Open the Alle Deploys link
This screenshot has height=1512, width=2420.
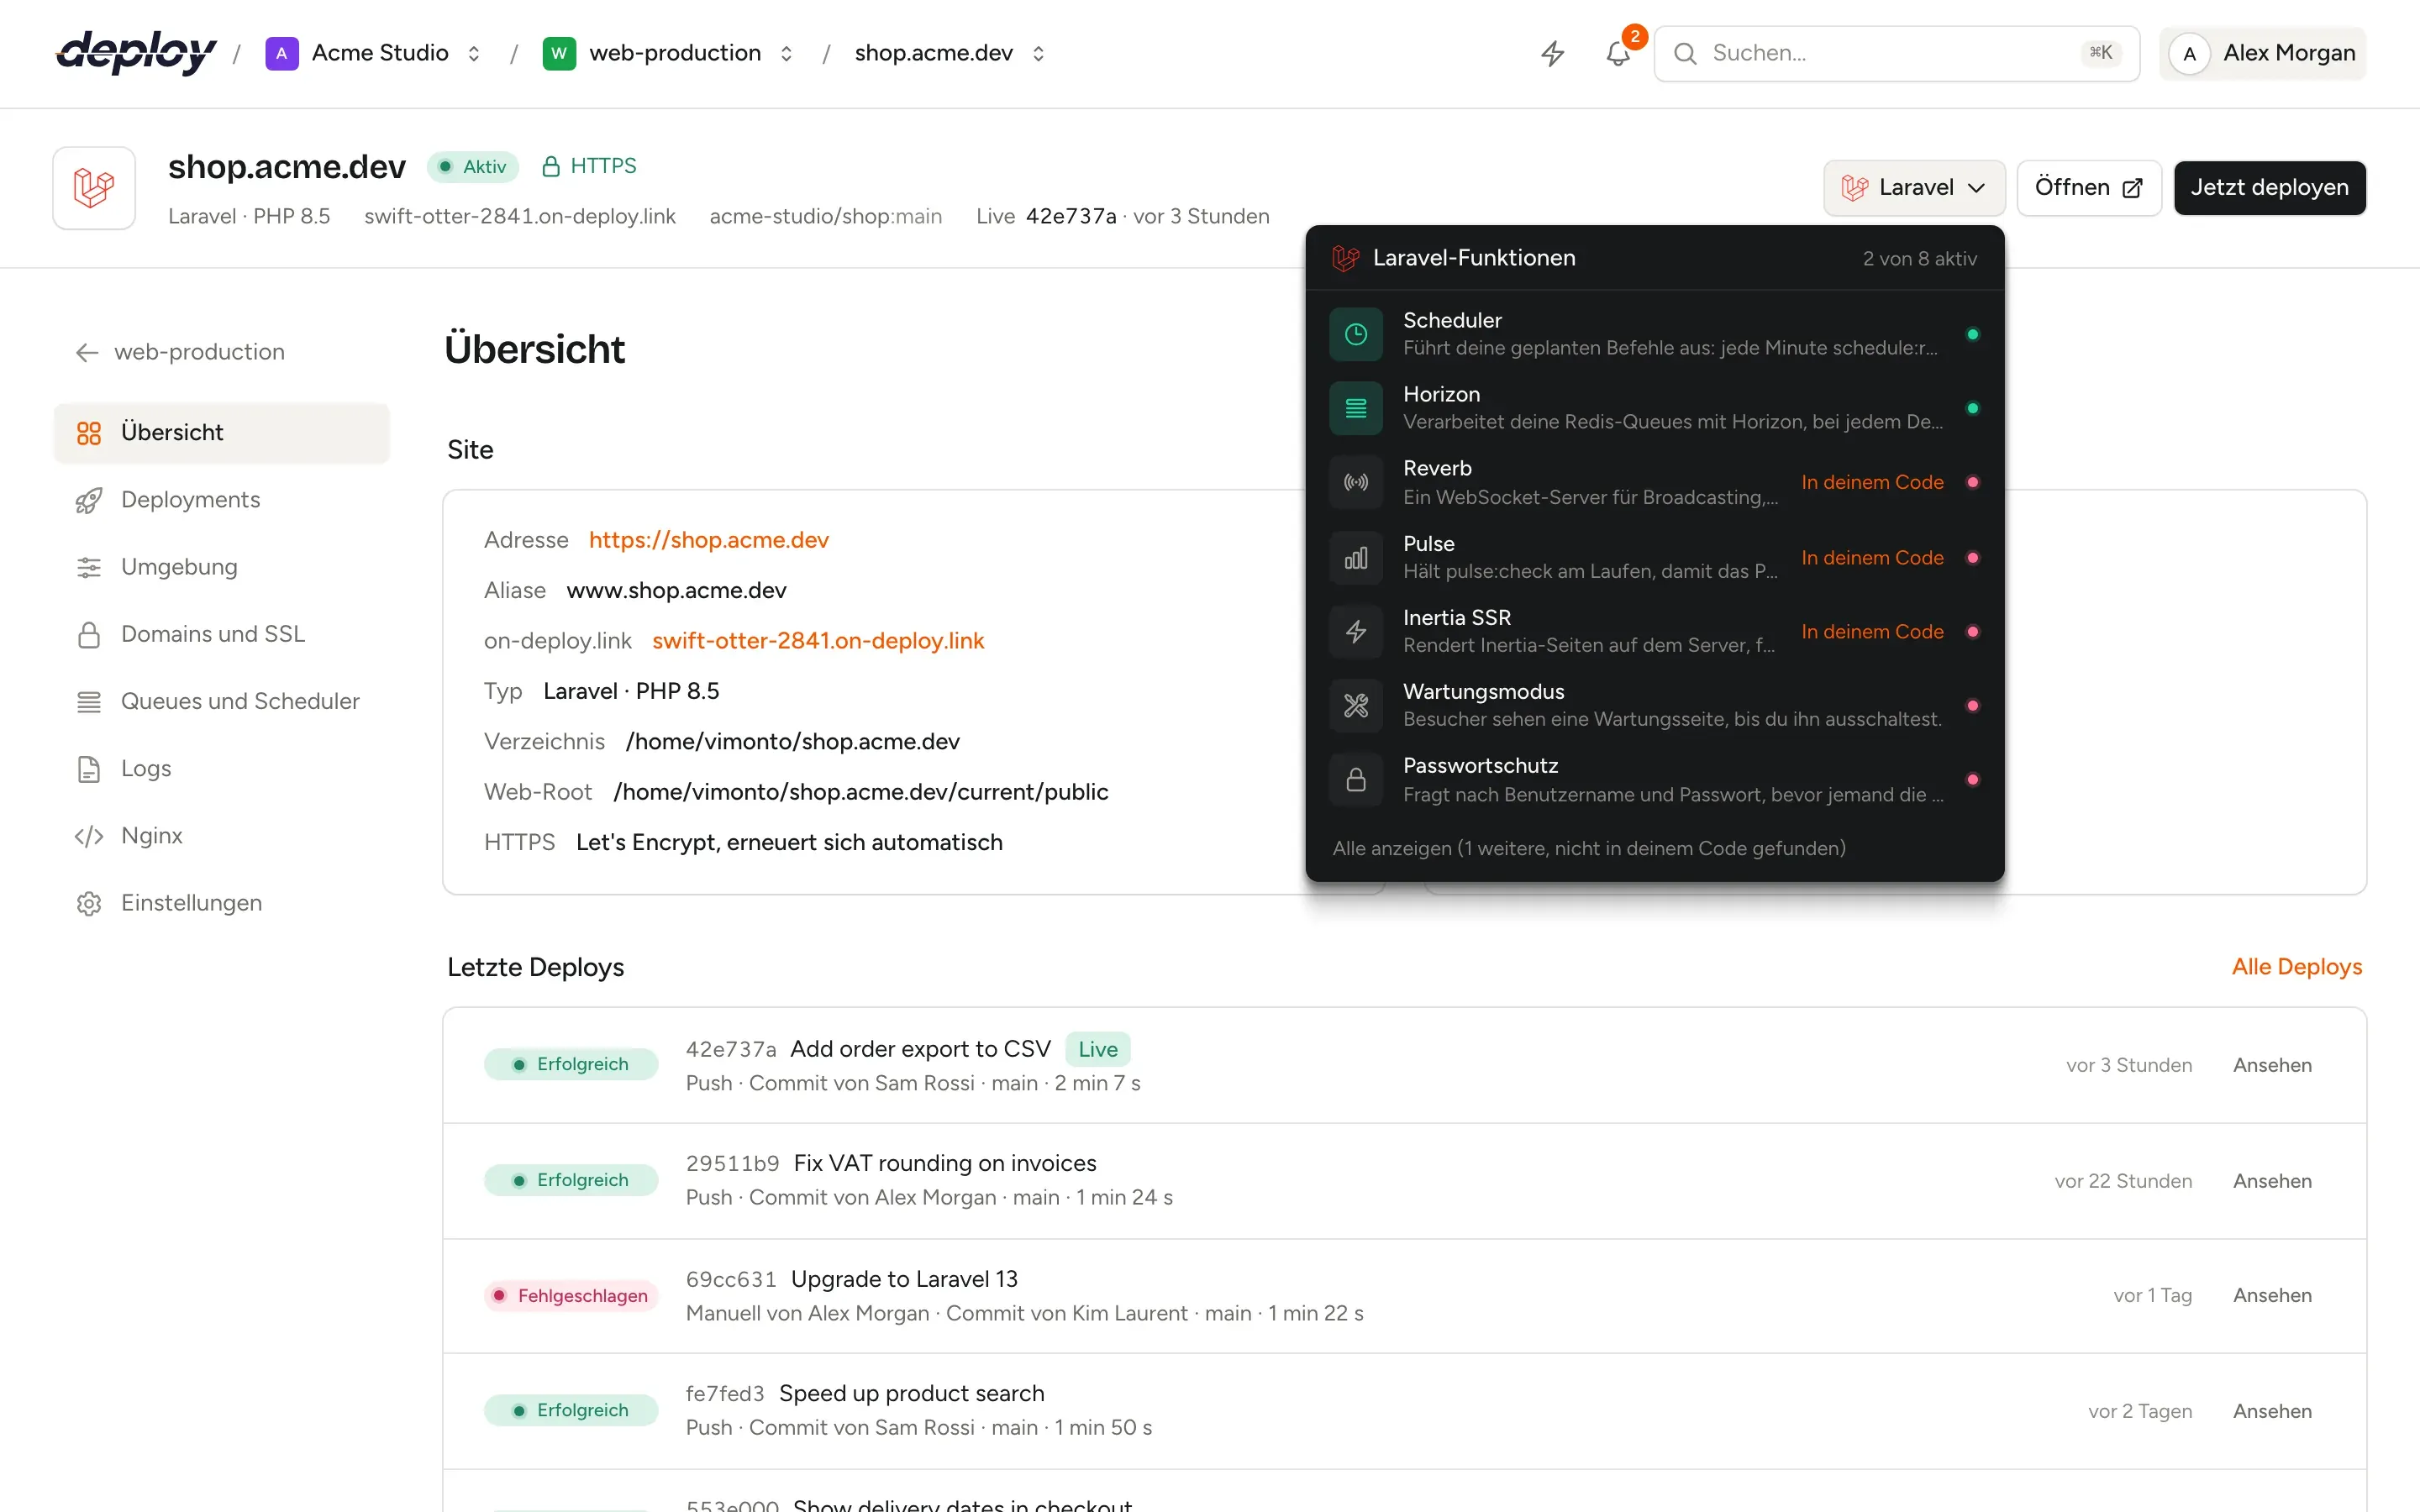coord(2296,967)
